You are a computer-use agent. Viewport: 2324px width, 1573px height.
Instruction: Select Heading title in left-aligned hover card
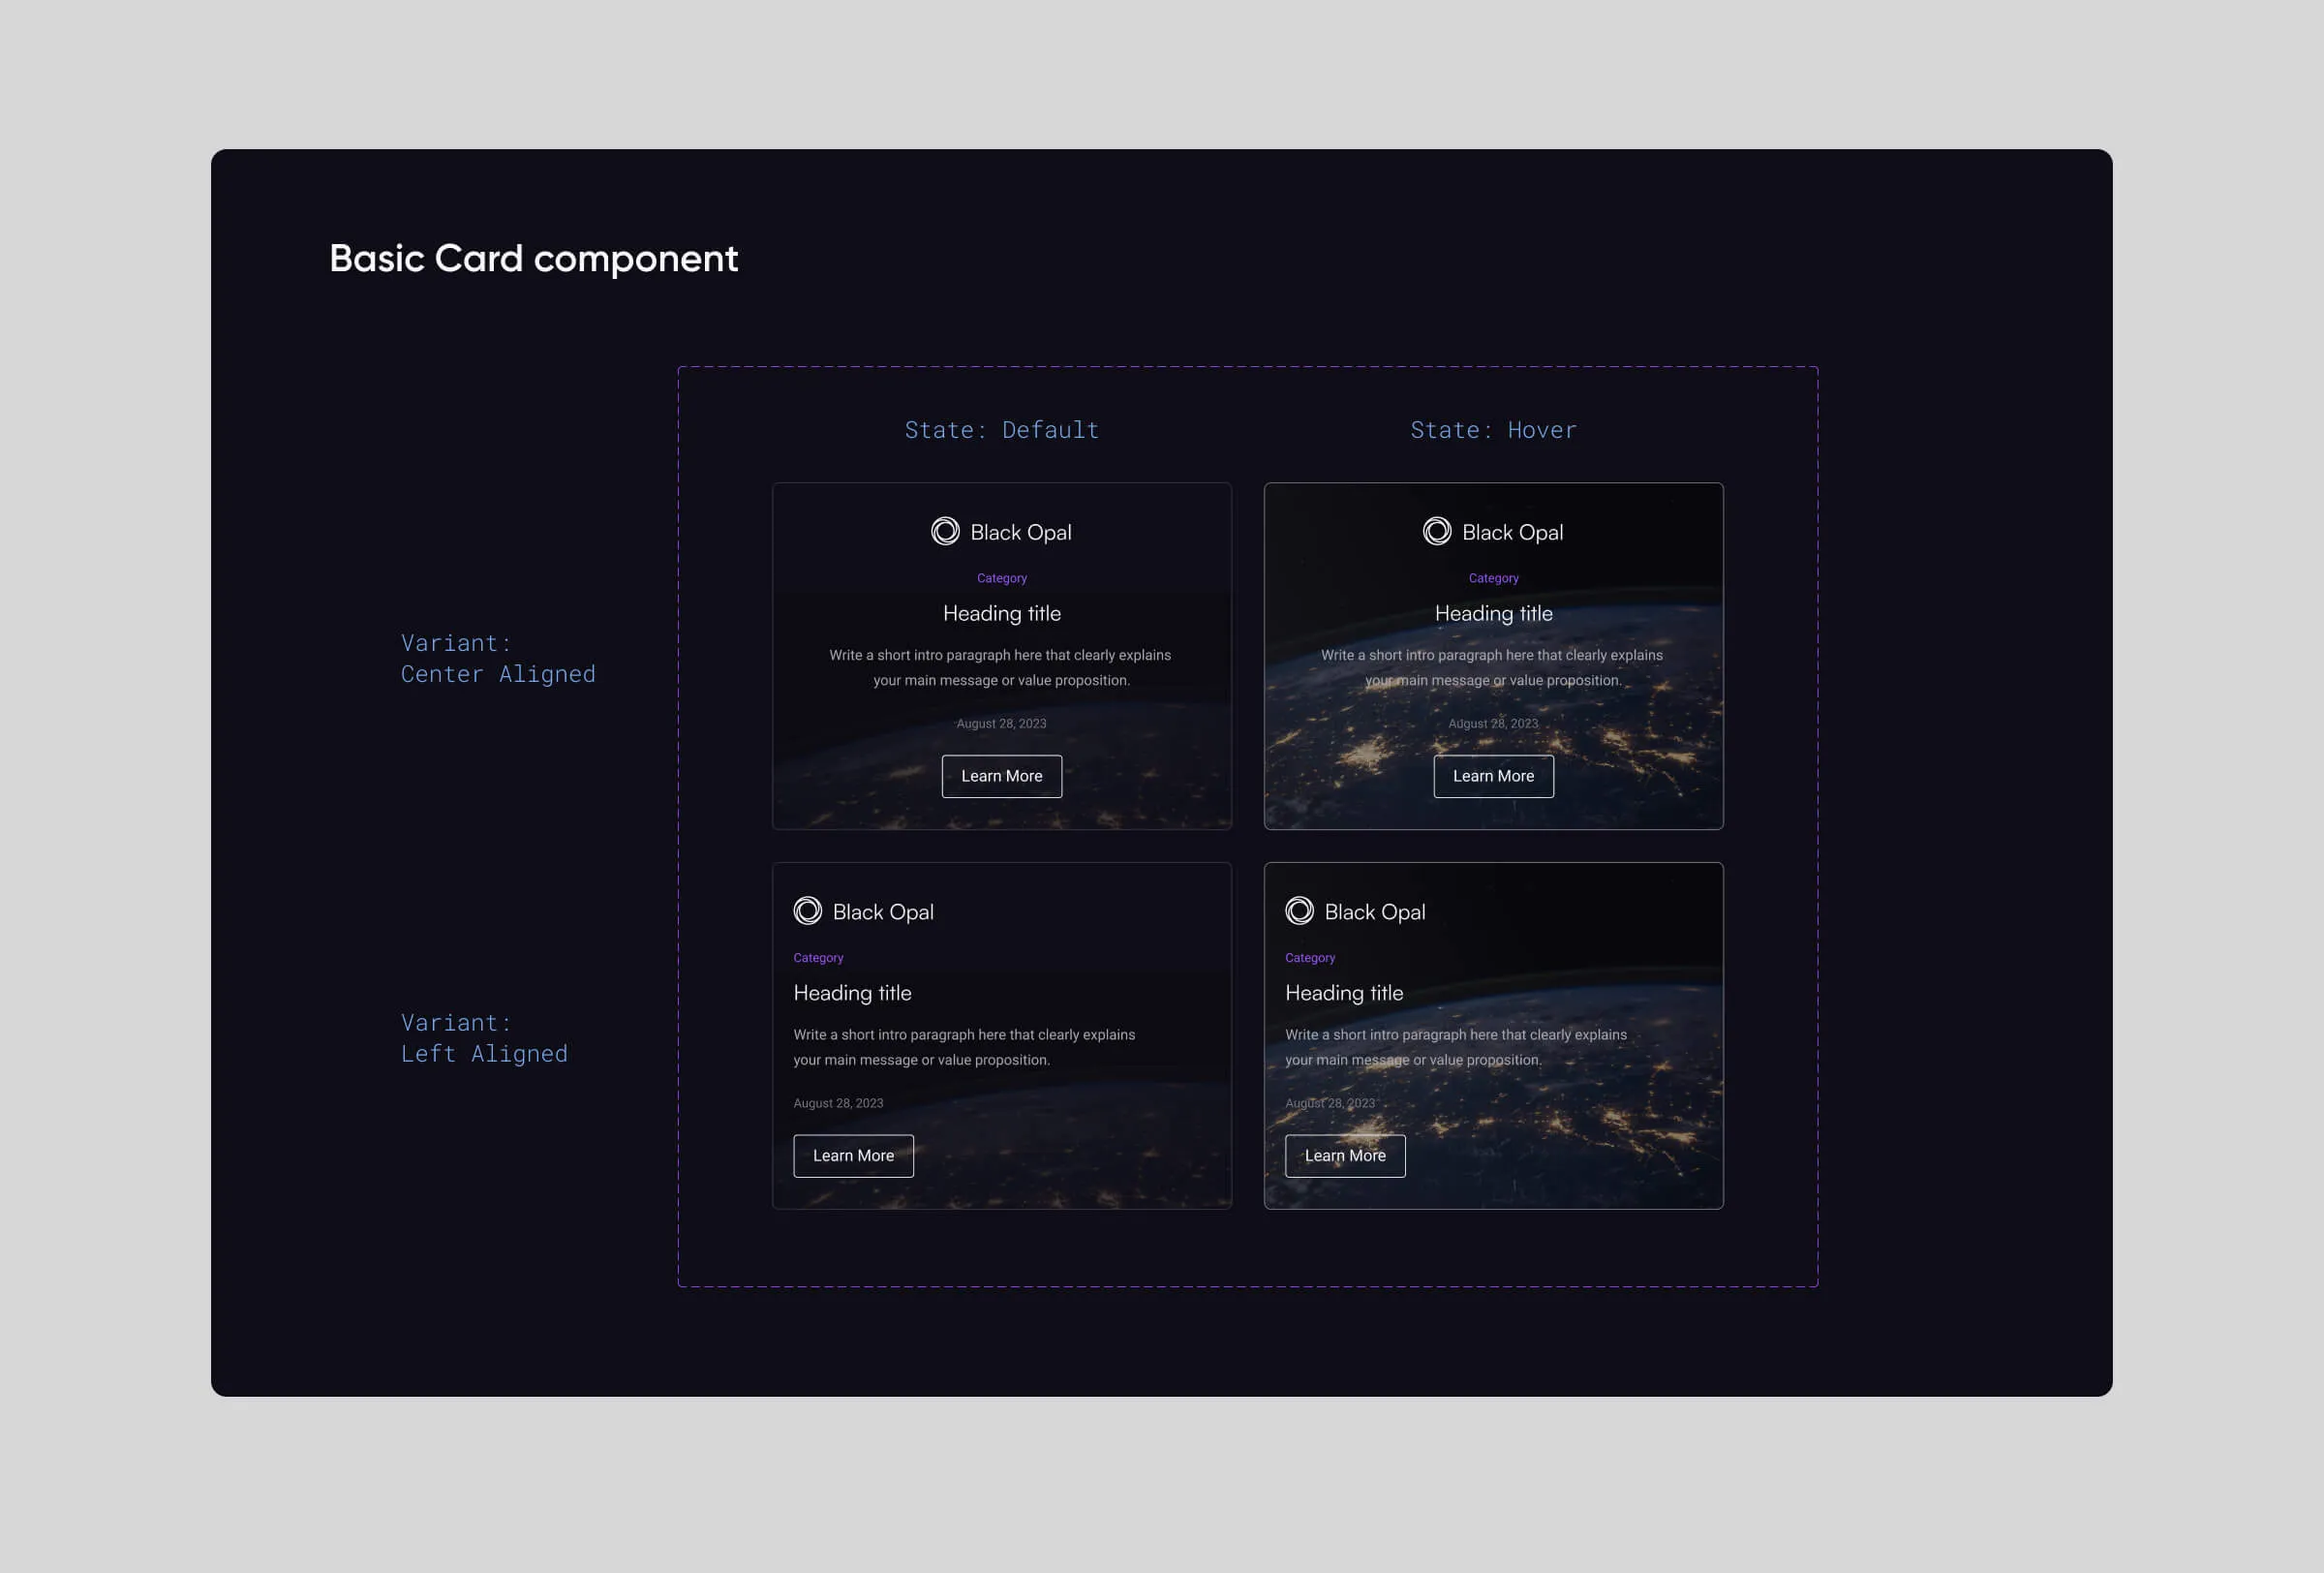pyautogui.click(x=1343, y=993)
